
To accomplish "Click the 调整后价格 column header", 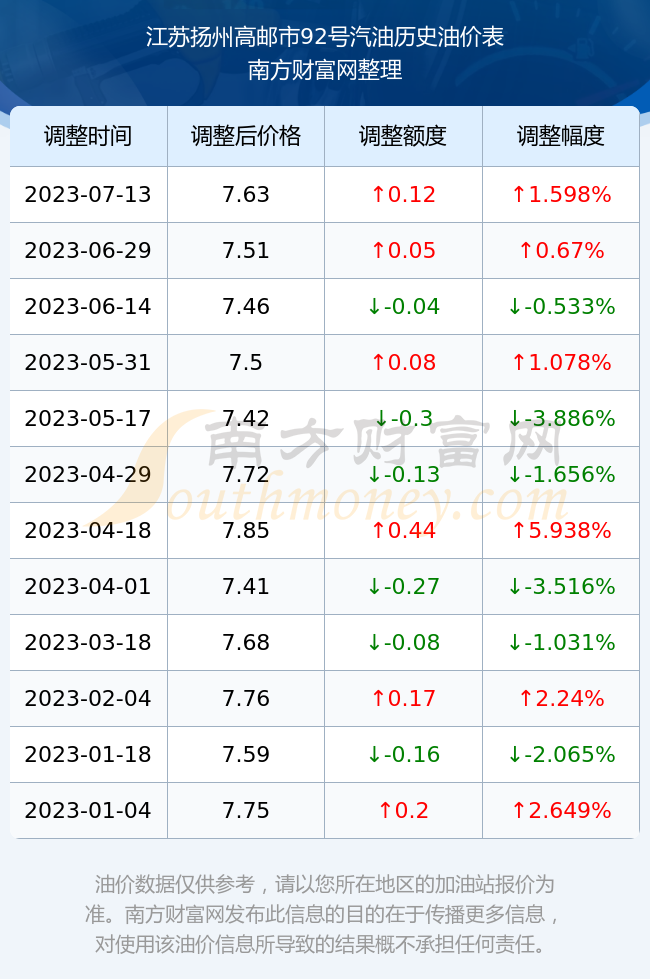I will 246,136.
